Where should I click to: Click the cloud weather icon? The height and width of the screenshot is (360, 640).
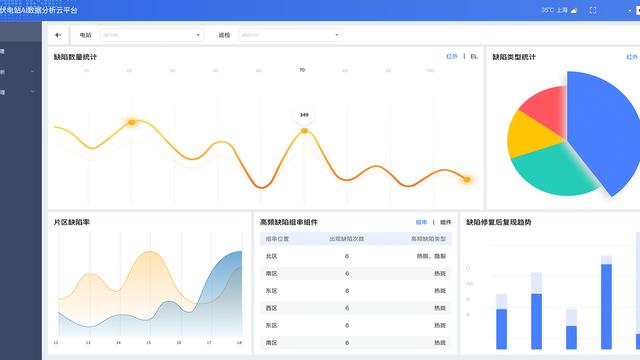[574, 10]
